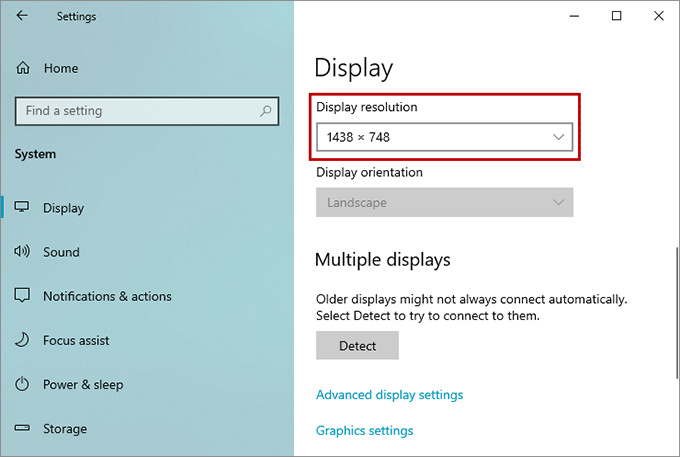The width and height of the screenshot is (680, 457).
Task: Open Graphics settings link
Action: pyautogui.click(x=364, y=431)
